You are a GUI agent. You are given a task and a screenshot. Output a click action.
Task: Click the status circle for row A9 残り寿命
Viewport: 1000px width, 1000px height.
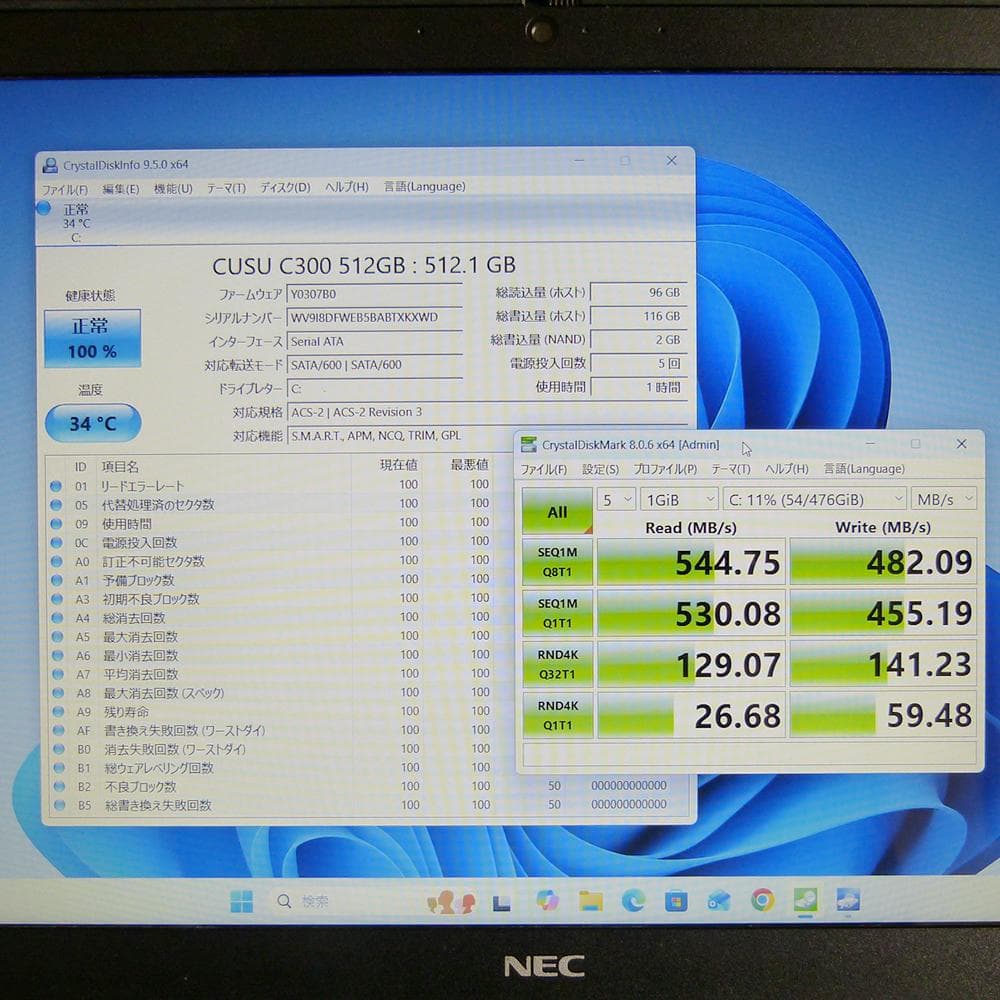tap(58, 712)
